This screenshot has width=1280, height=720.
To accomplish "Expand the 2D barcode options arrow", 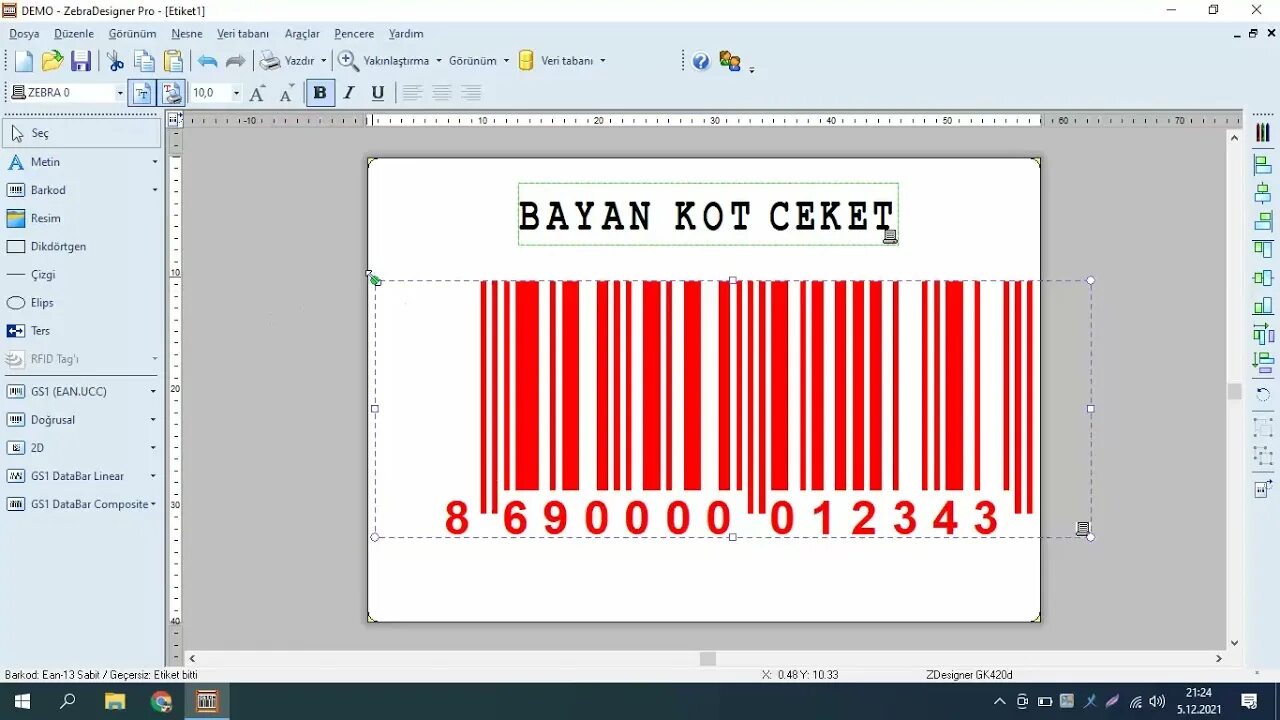I will click(x=153, y=448).
